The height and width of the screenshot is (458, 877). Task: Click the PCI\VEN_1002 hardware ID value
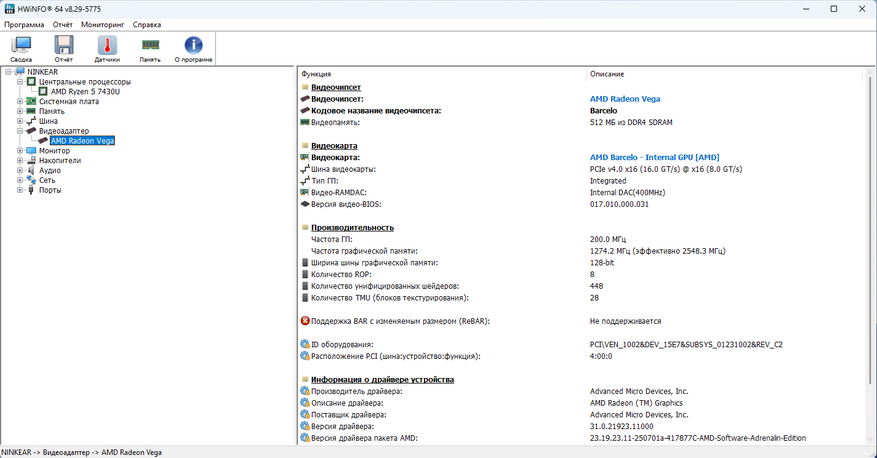[686, 344]
